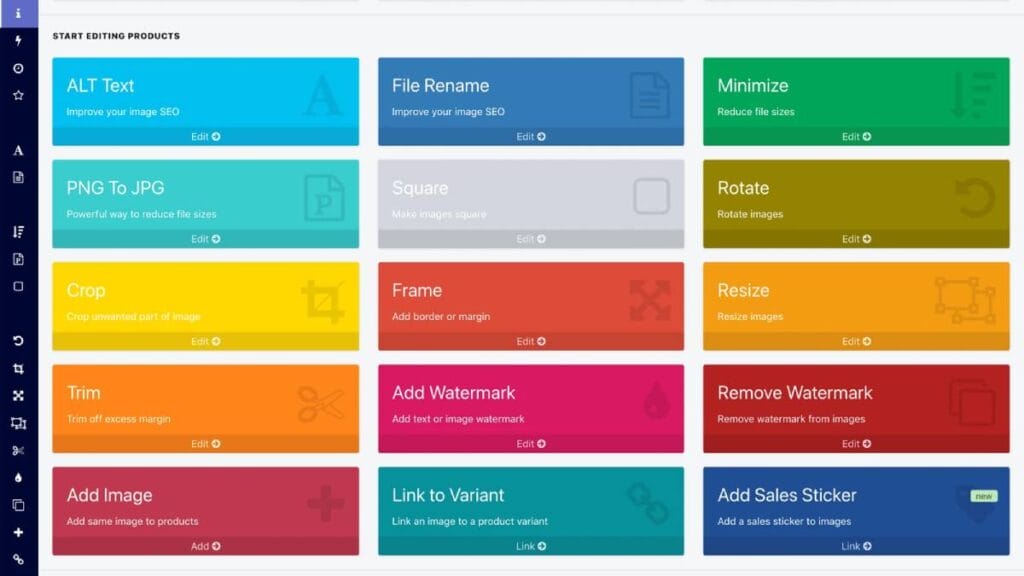Click Link on the Link to Variant card

tap(530, 546)
